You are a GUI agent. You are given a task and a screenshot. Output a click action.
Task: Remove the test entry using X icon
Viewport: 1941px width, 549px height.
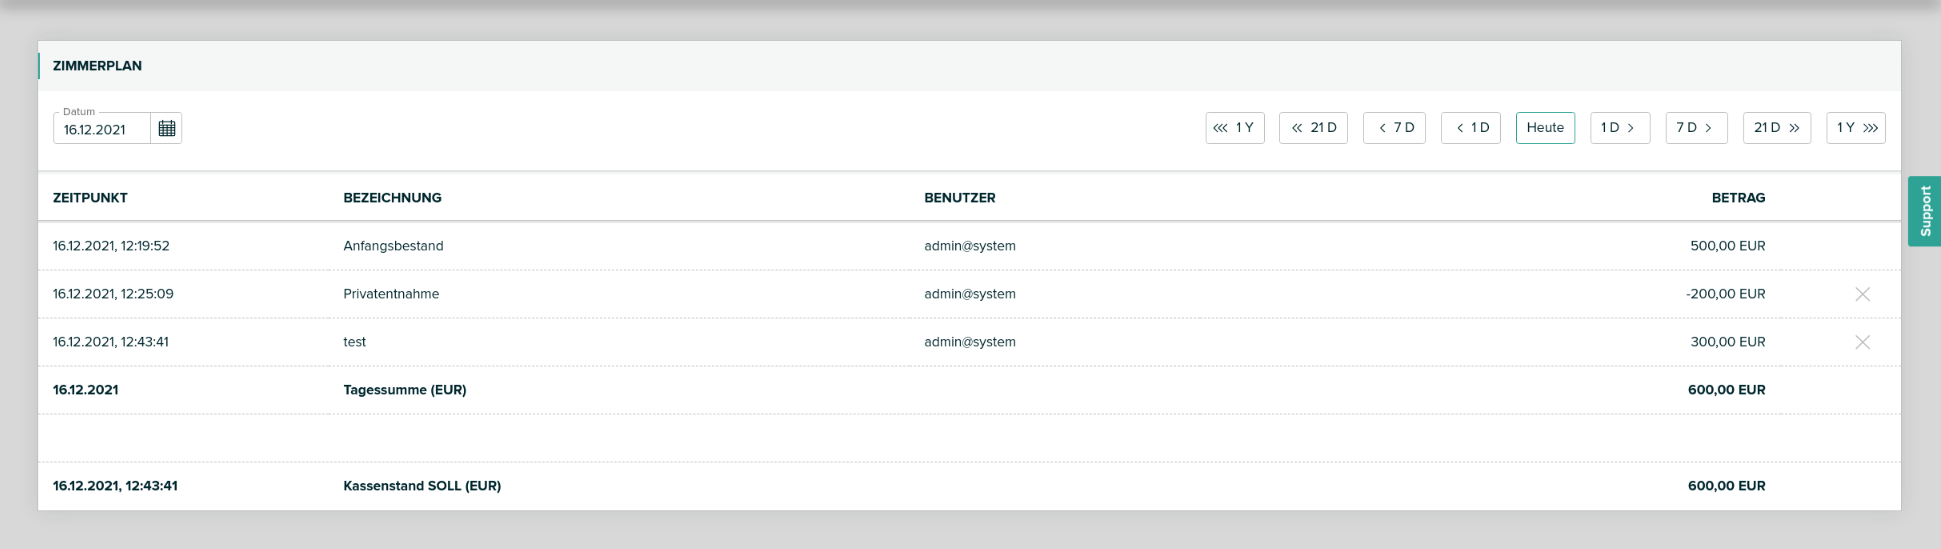tap(1862, 342)
